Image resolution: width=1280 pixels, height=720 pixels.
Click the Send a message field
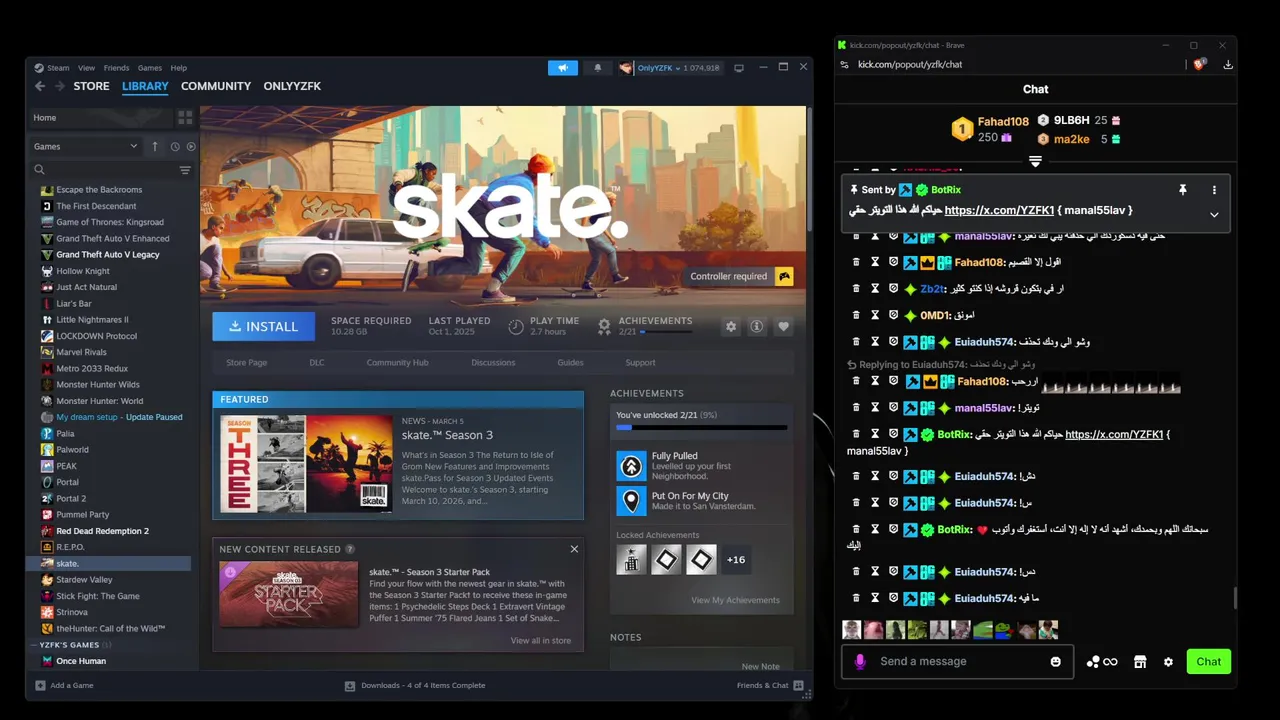tap(957, 662)
